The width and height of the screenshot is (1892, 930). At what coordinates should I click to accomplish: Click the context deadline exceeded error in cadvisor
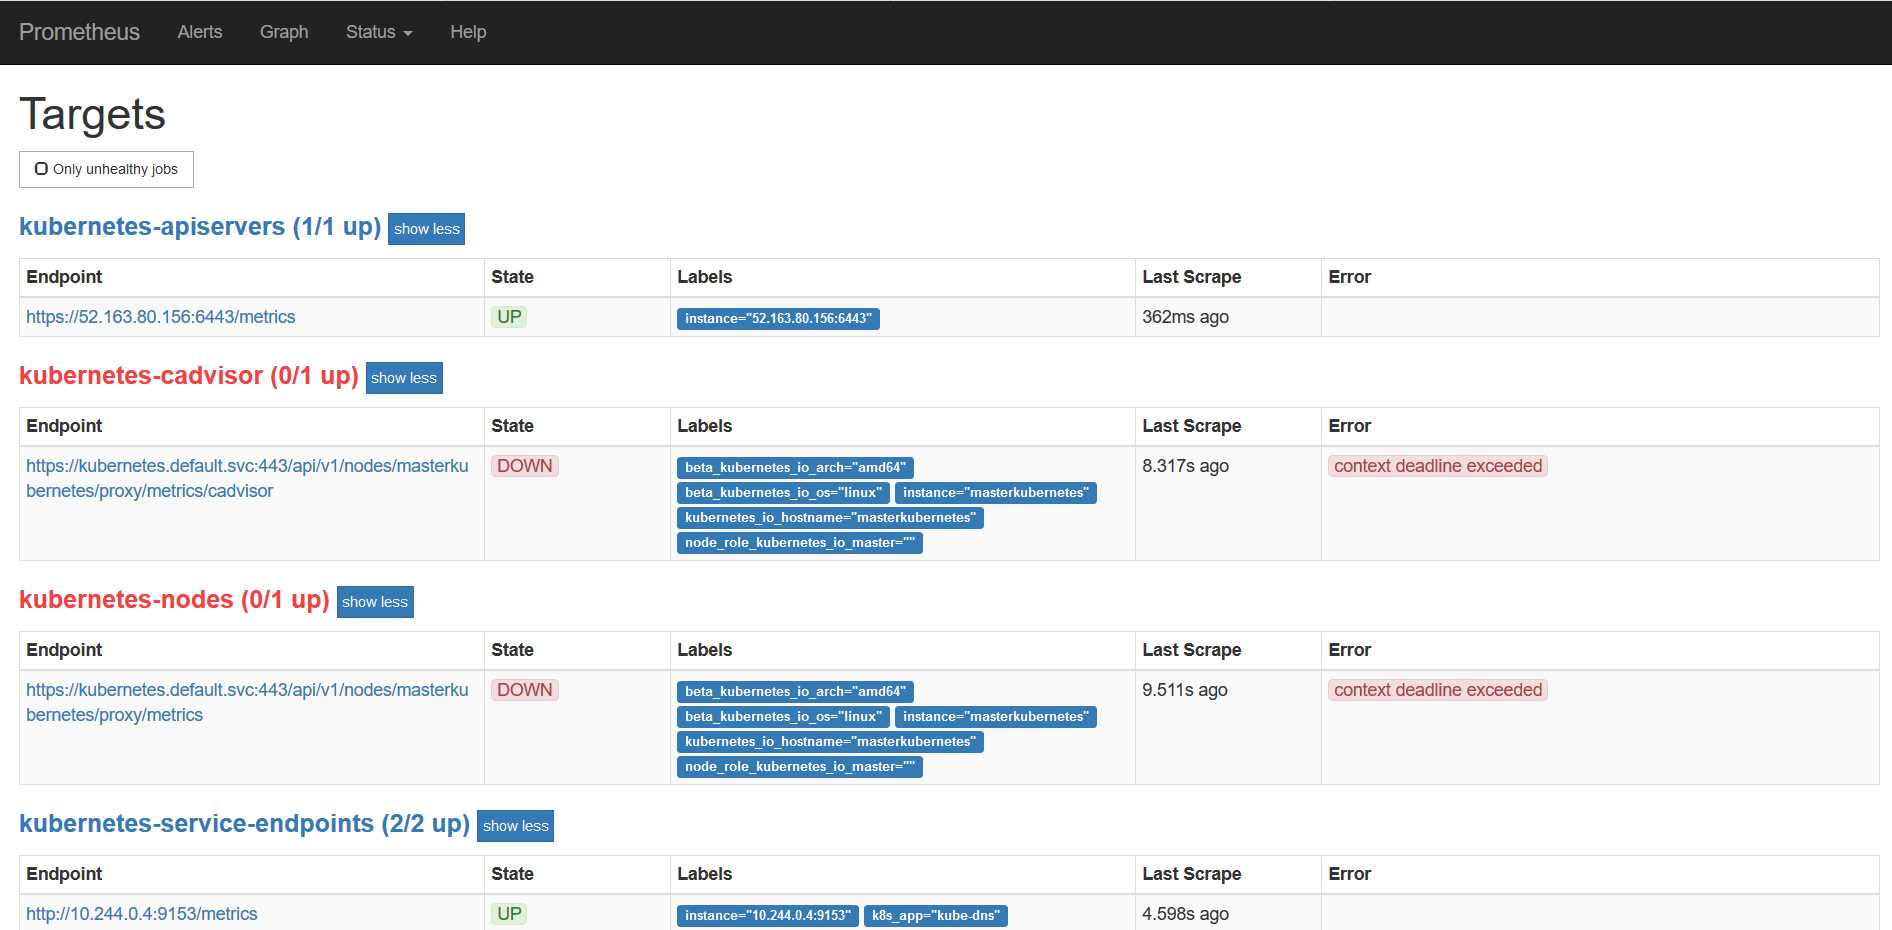(x=1438, y=466)
